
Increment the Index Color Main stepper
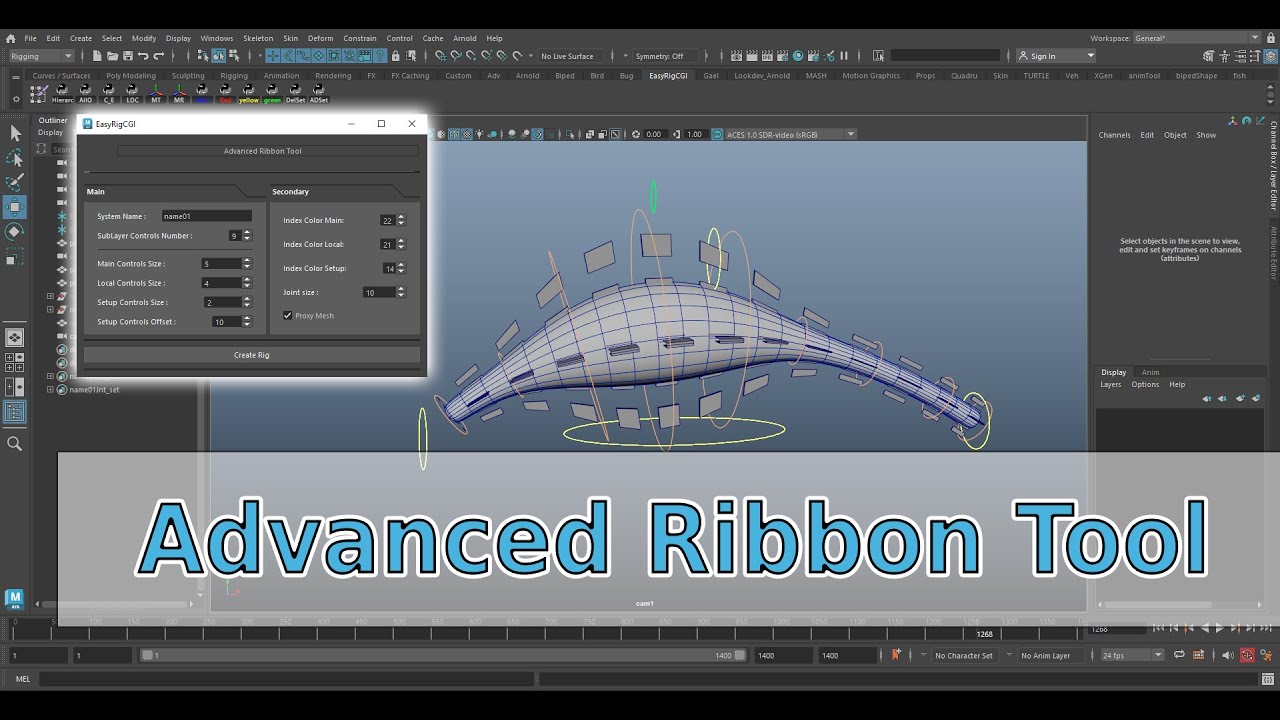[x=401, y=217]
